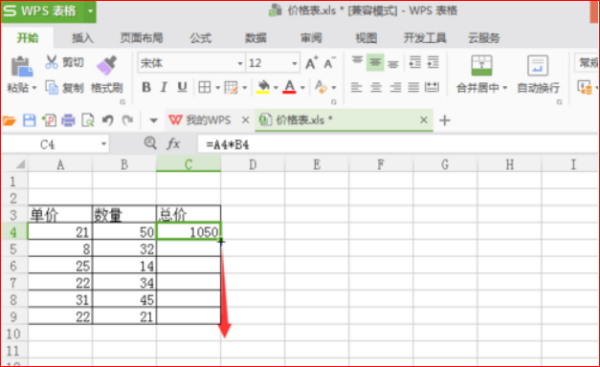Click the formula bar showing =A4*B4
This screenshot has height=367, width=600.
coord(398,145)
